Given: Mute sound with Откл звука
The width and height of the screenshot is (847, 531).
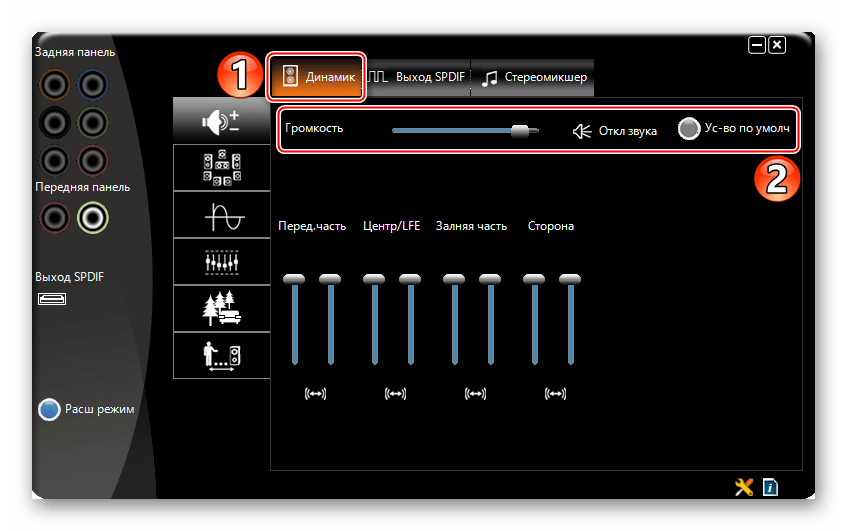Looking at the screenshot, I should point(615,131).
